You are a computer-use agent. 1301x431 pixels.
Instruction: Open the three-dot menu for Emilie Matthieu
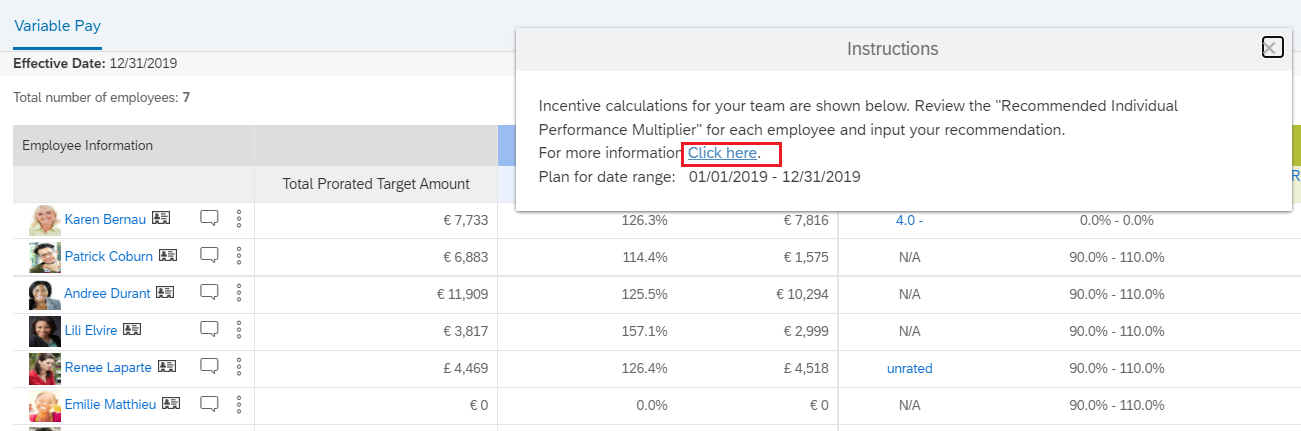click(238, 404)
